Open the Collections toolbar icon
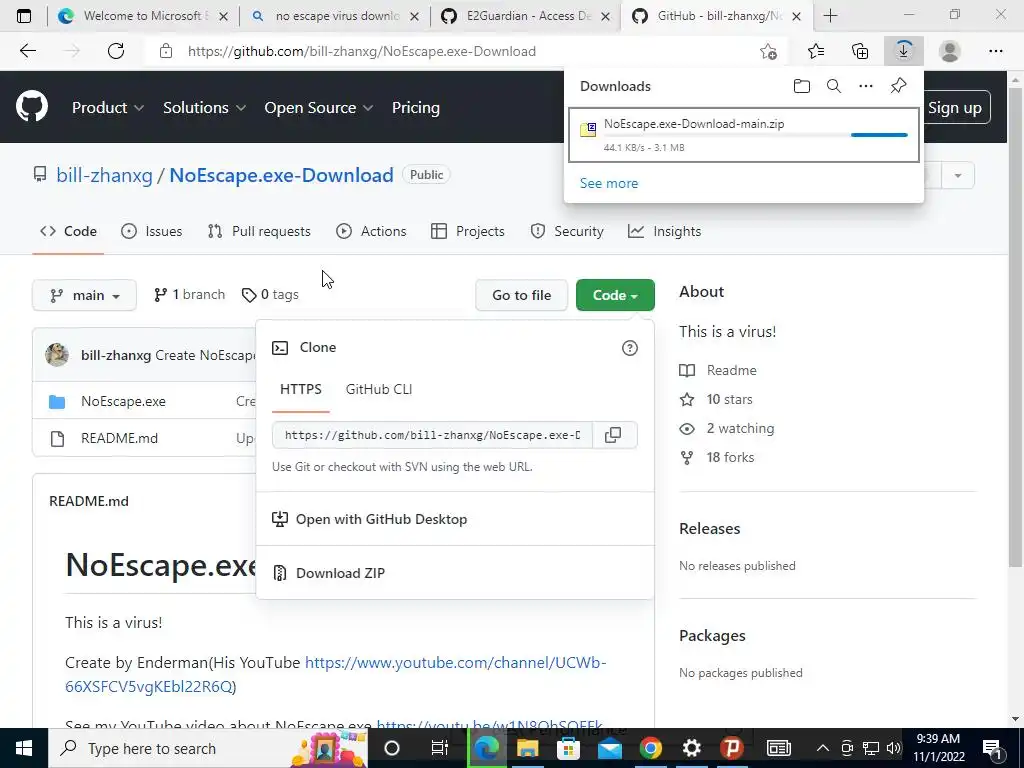 tap(860, 51)
